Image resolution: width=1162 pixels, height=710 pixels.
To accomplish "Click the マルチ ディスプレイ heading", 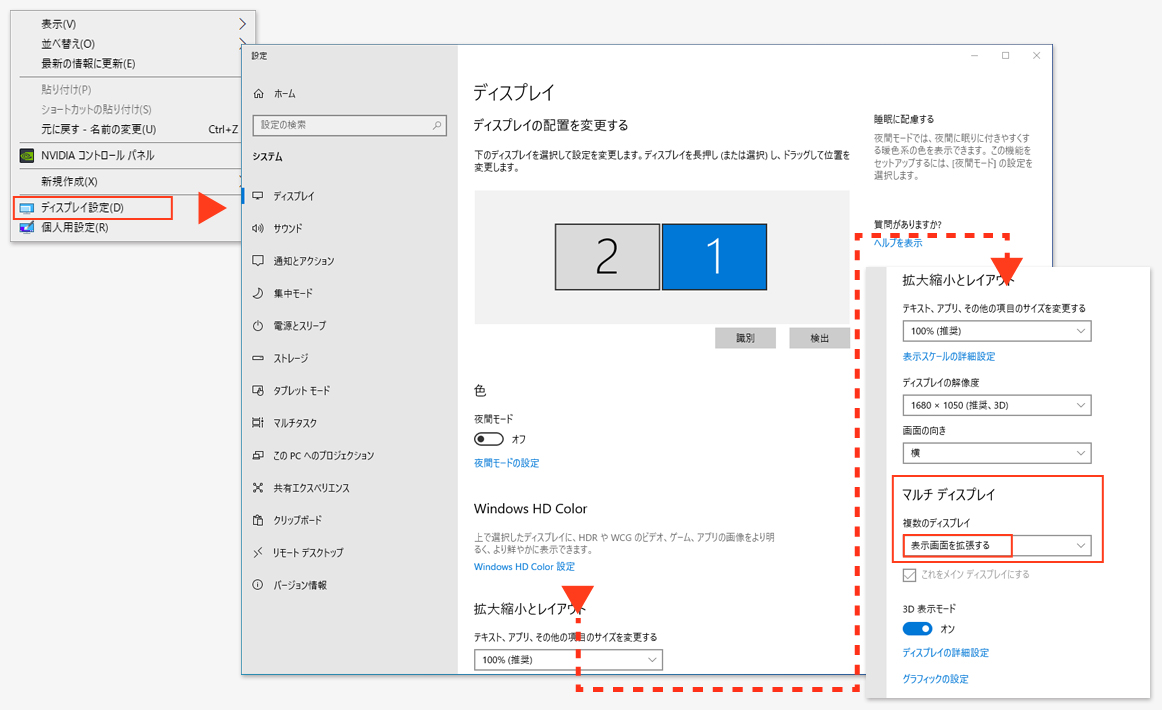I will (x=949, y=495).
